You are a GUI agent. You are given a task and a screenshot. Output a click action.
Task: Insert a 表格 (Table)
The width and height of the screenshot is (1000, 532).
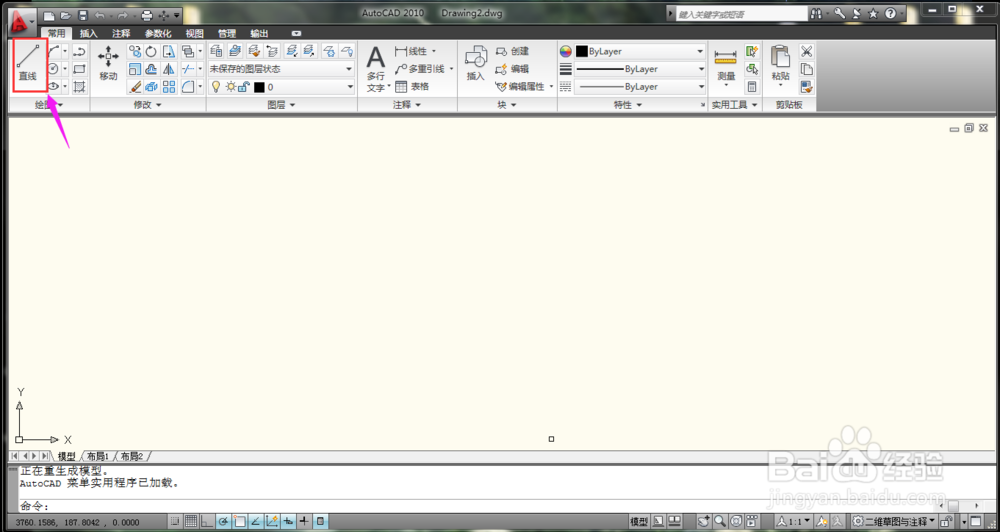coord(412,86)
